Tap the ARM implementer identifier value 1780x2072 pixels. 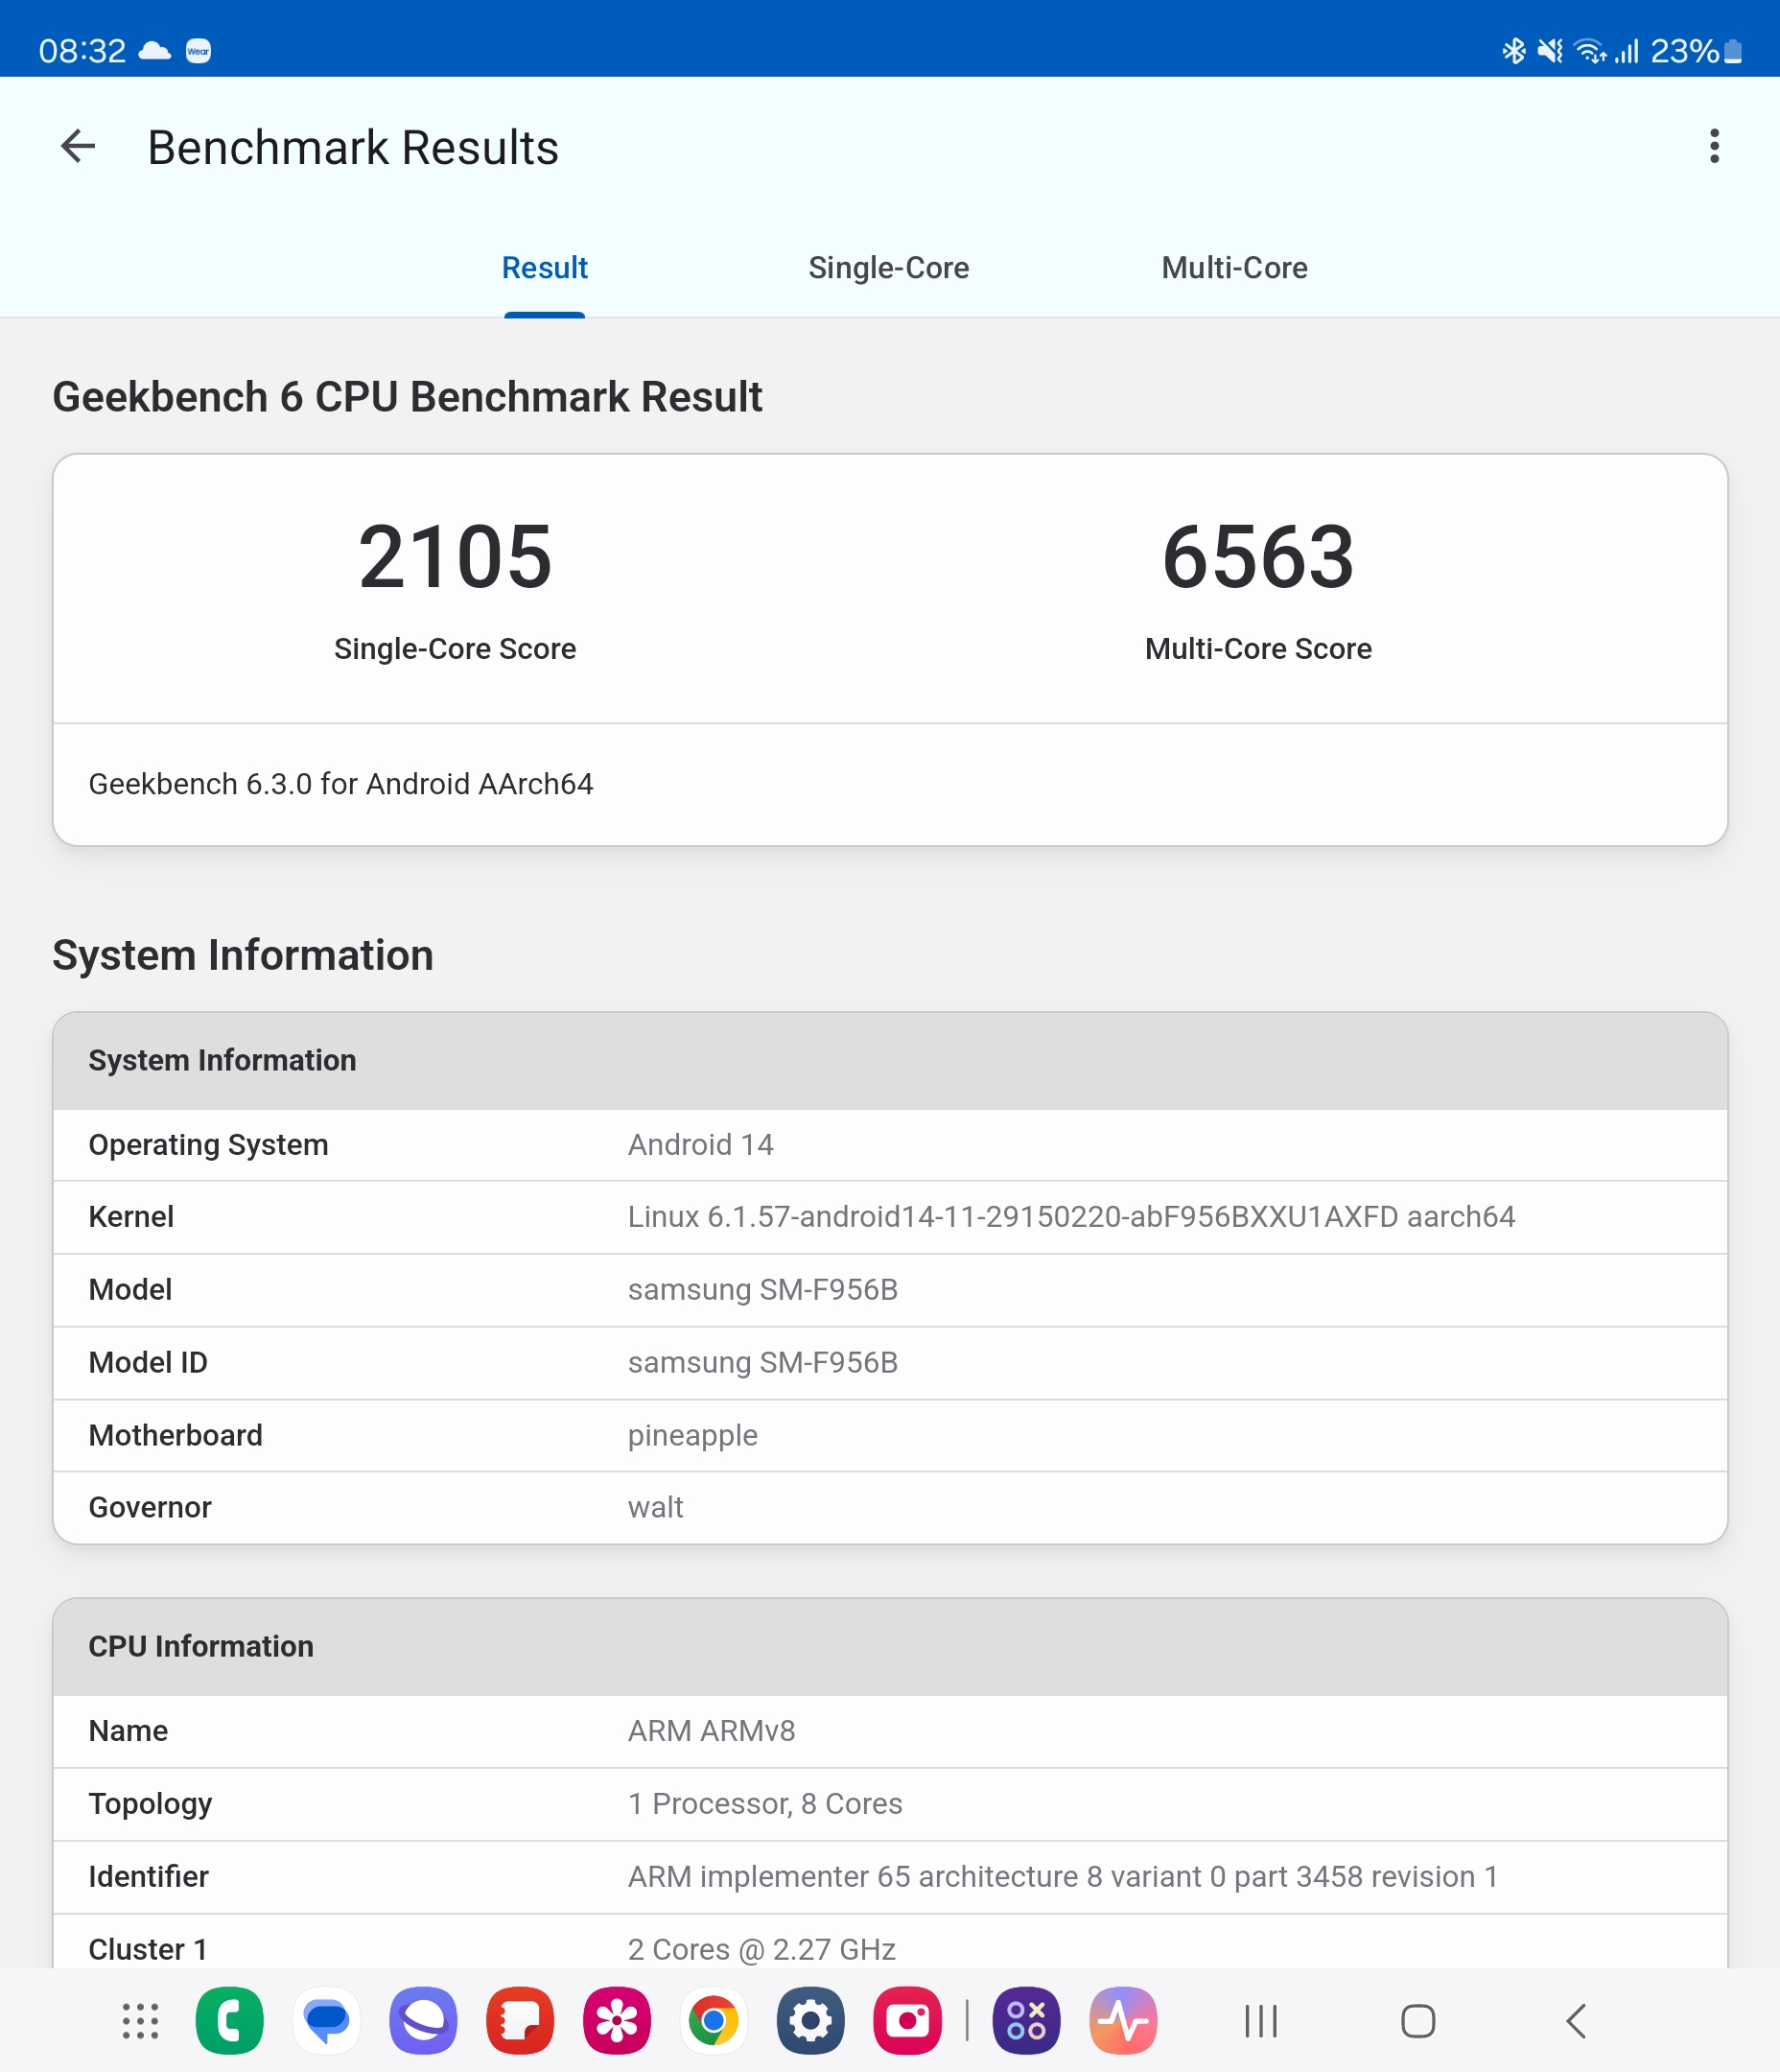(x=1063, y=1877)
